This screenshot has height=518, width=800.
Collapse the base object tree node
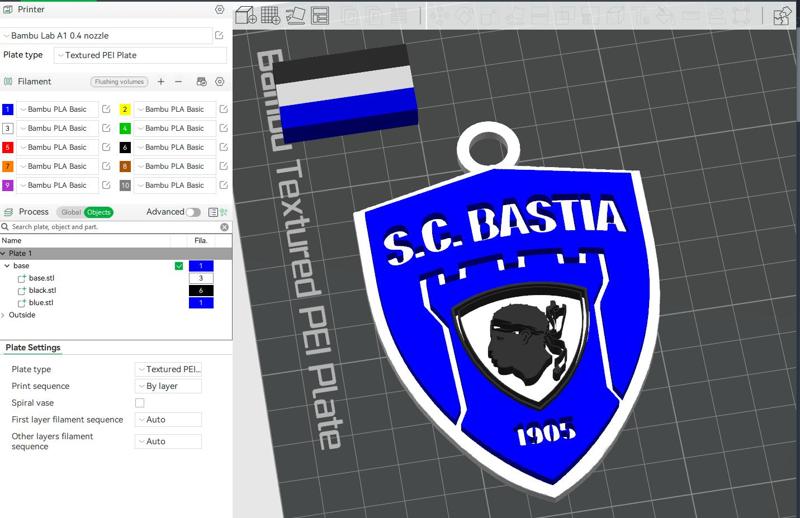7,266
